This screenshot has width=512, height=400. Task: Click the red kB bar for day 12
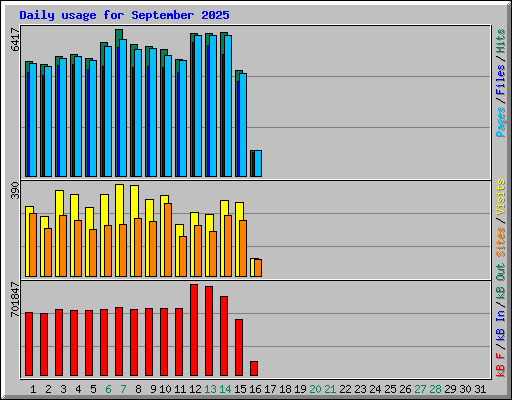pos(194,330)
